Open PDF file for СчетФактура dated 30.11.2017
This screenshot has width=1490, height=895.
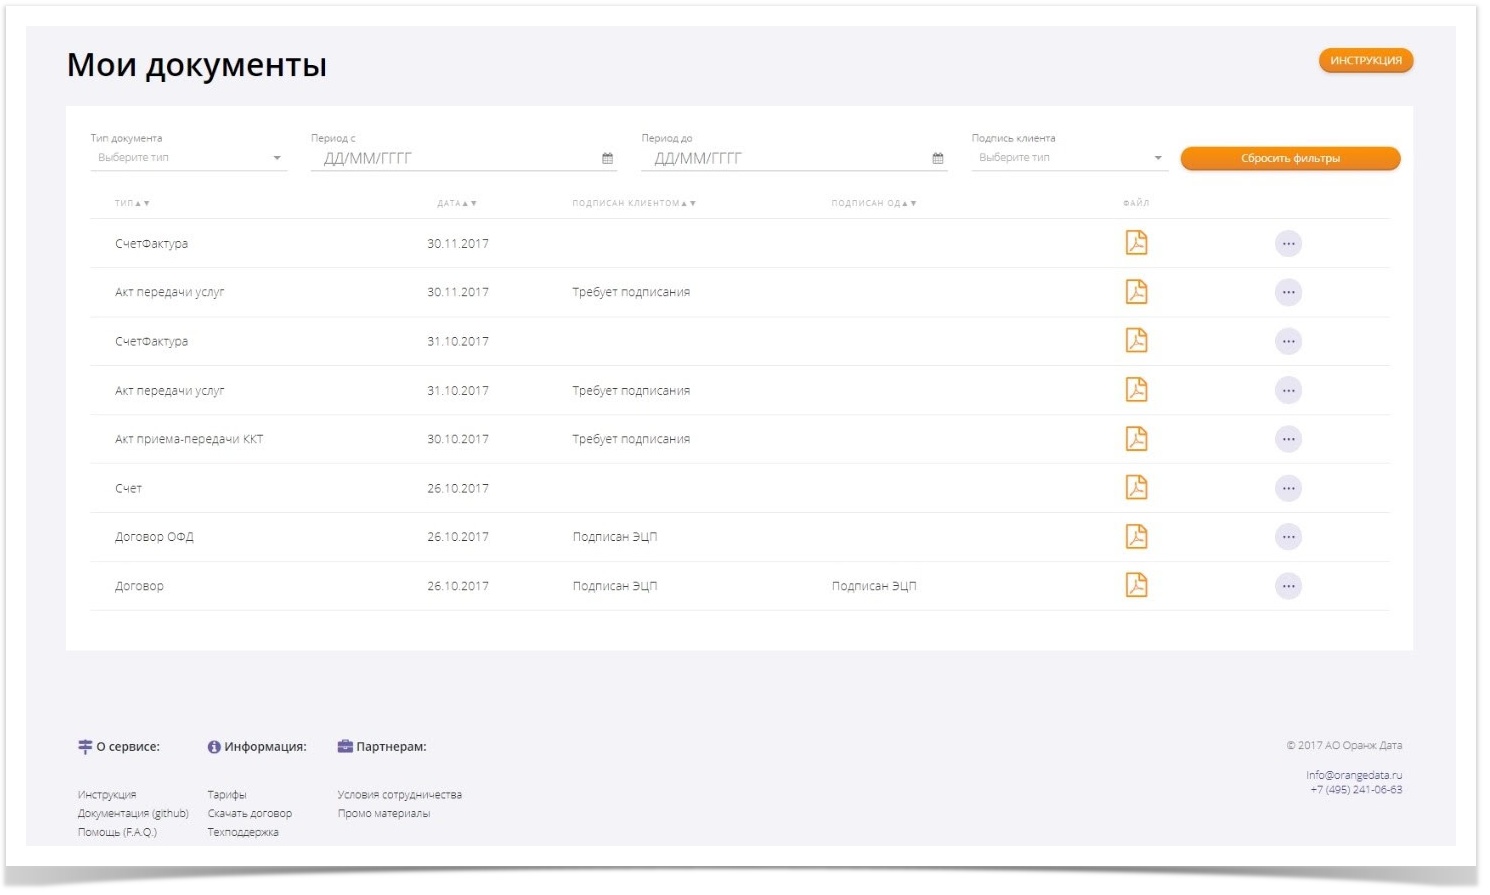pos(1136,243)
